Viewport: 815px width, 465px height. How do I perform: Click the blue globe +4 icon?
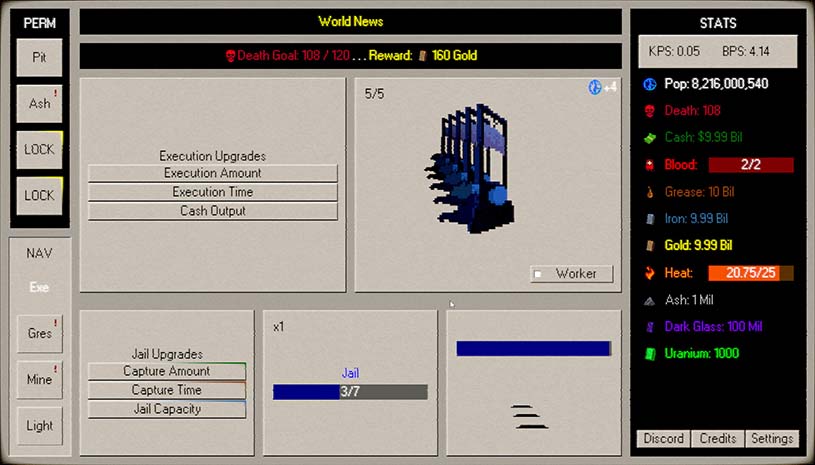click(x=595, y=88)
